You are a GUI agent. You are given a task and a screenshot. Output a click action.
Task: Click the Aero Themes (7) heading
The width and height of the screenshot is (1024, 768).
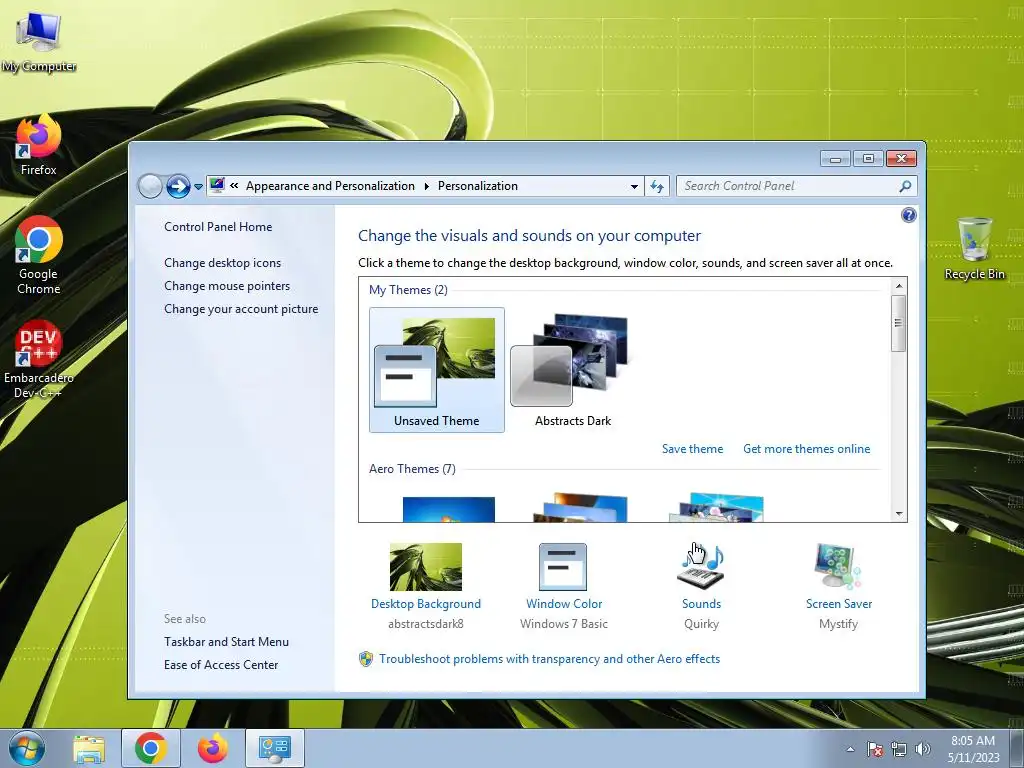pyautogui.click(x=412, y=469)
